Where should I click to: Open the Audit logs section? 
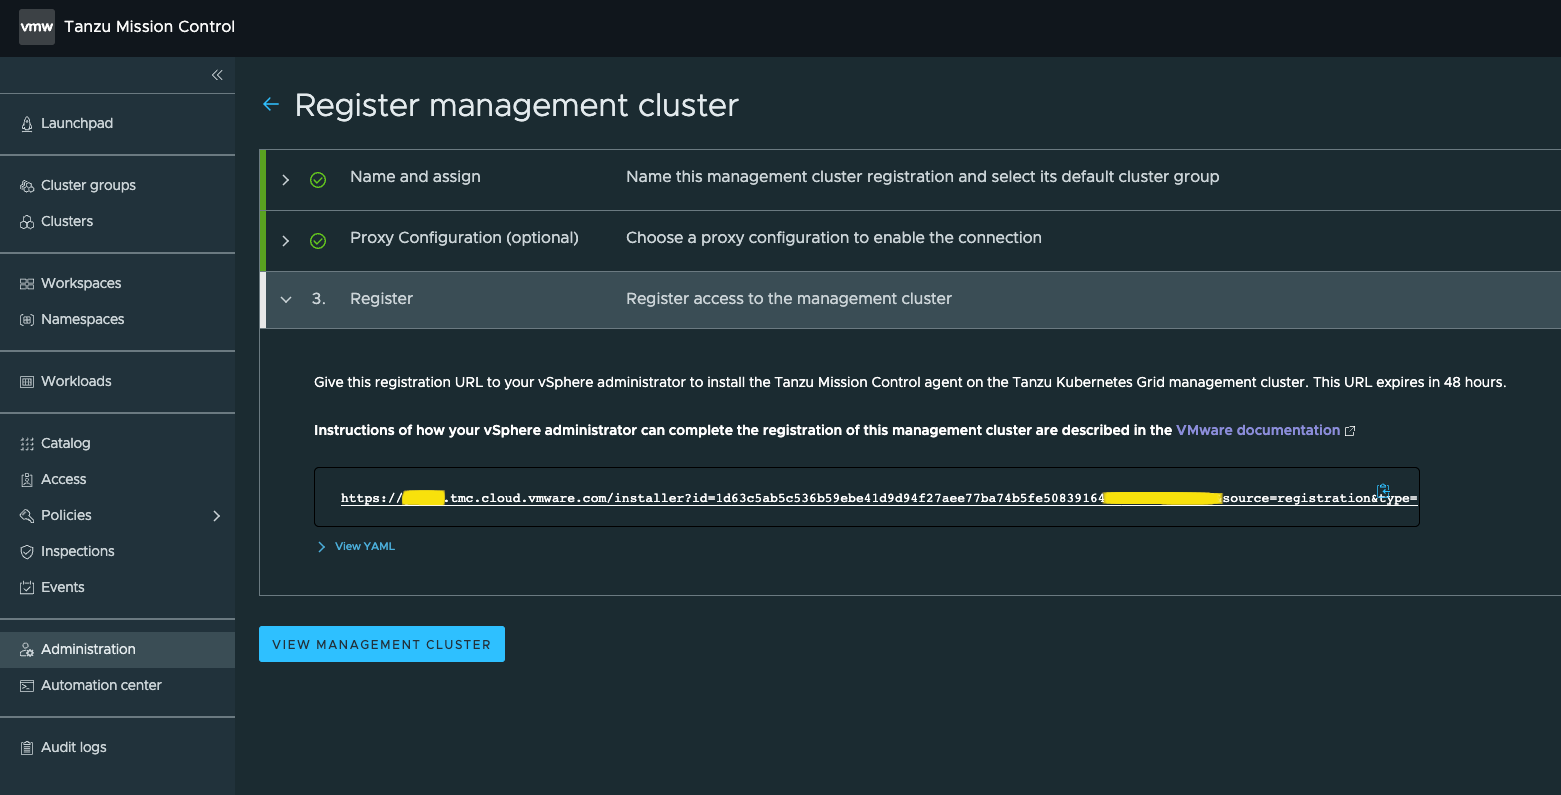coord(71,747)
